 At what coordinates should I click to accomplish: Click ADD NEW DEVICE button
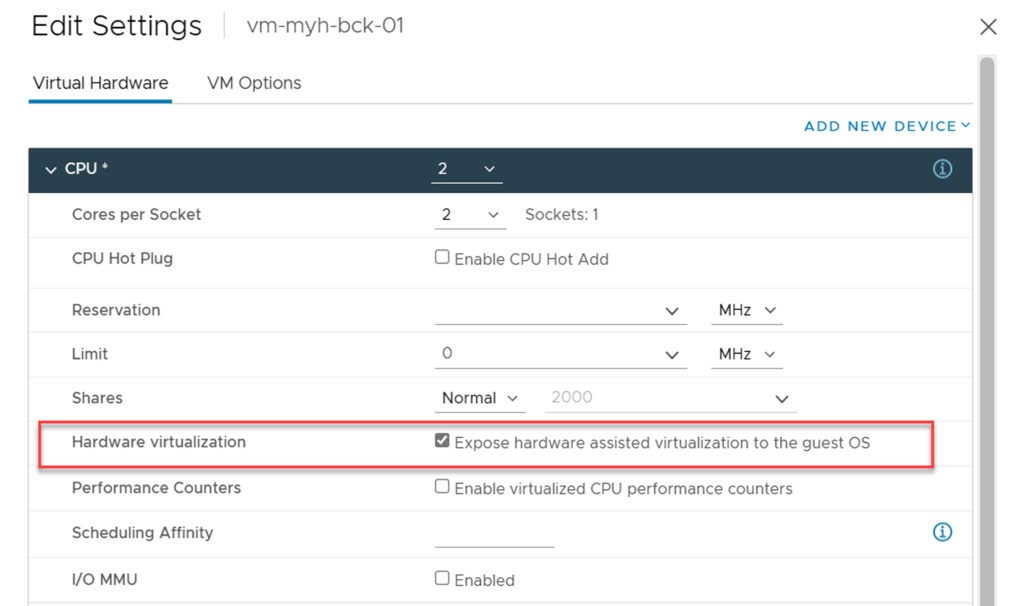pos(886,126)
